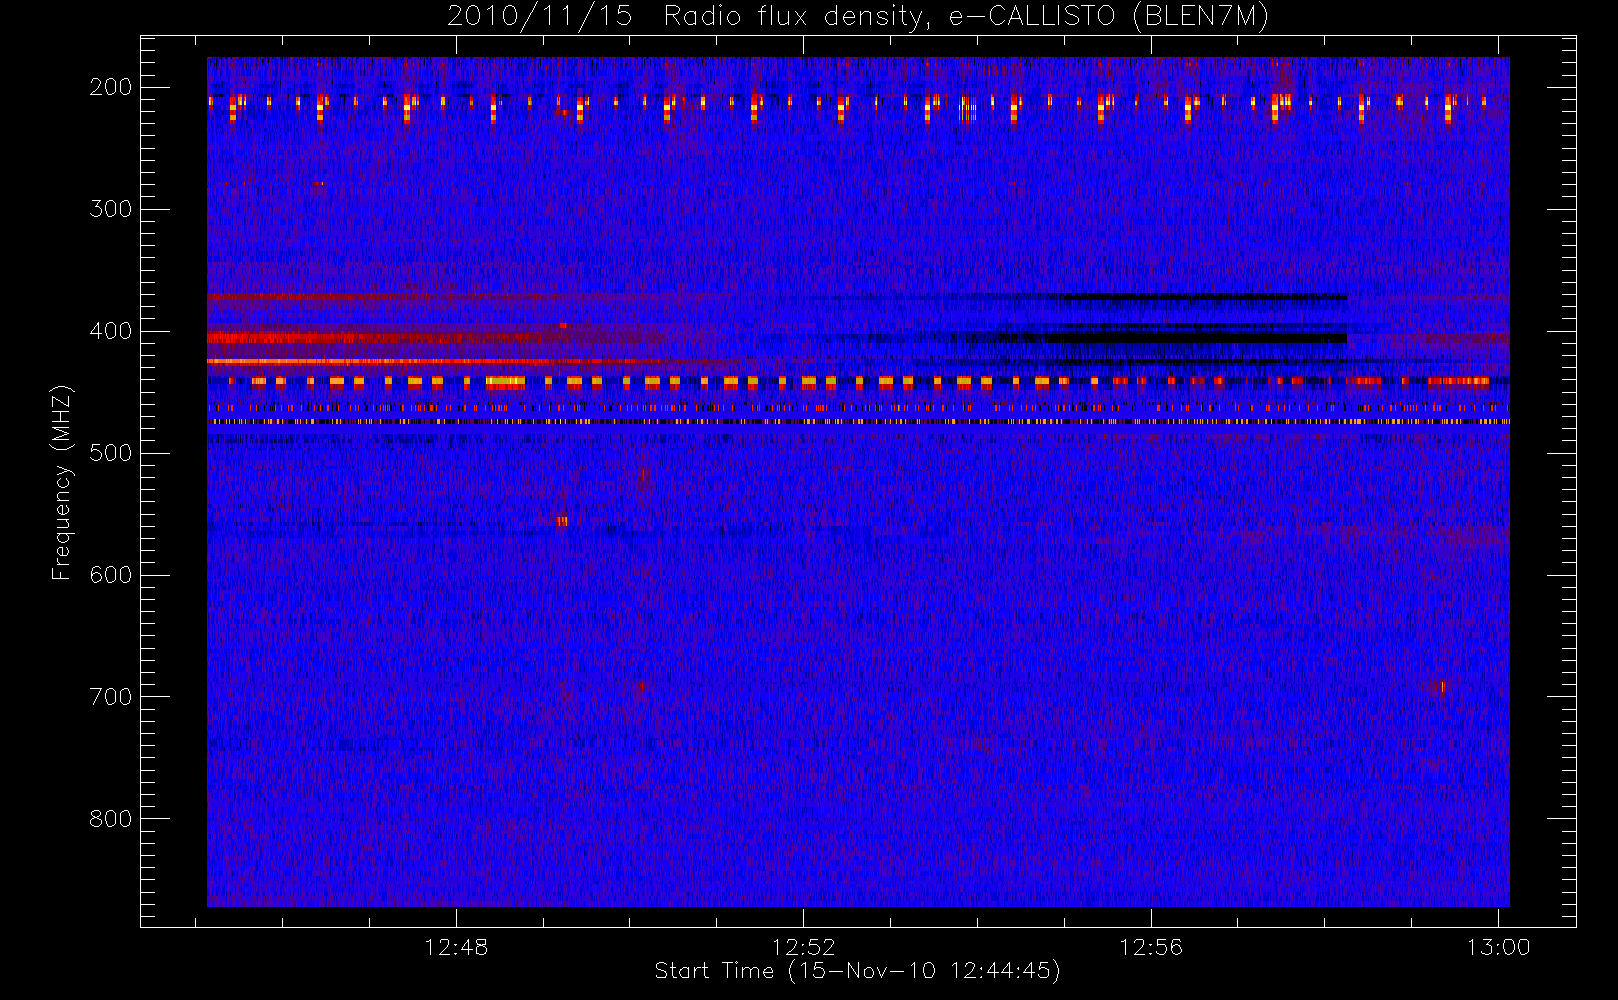Click the 'Start Time (15-Nov-10 12:44:45)' axis label
The height and width of the screenshot is (1000, 1618).
click(857, 971)
